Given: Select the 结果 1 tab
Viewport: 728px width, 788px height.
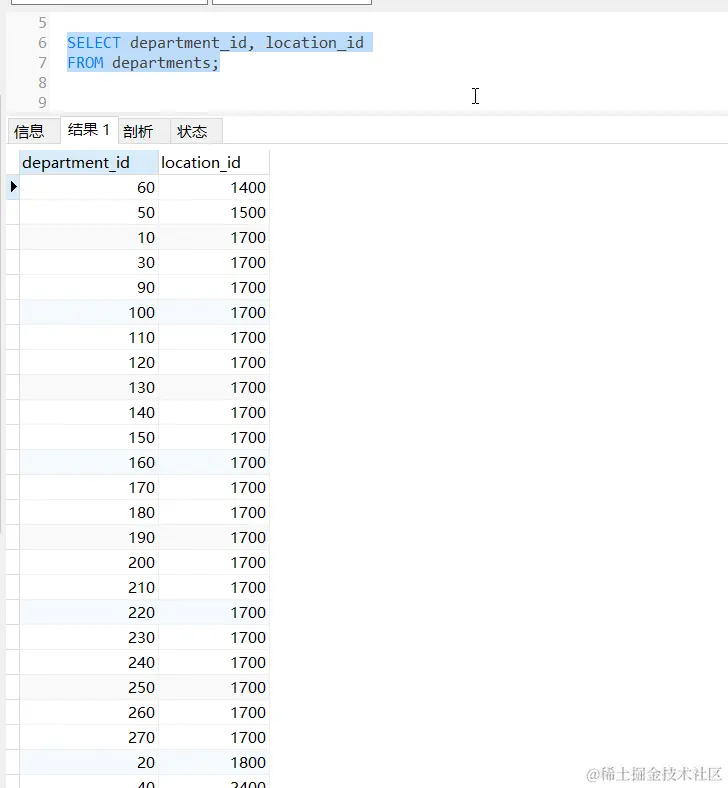Looking at the screenshot, I should pyautogui.click(x=89, y=130).
